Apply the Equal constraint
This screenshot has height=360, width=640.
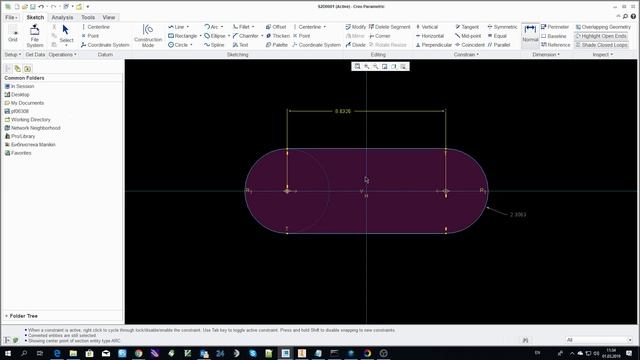tap(497, 36)
